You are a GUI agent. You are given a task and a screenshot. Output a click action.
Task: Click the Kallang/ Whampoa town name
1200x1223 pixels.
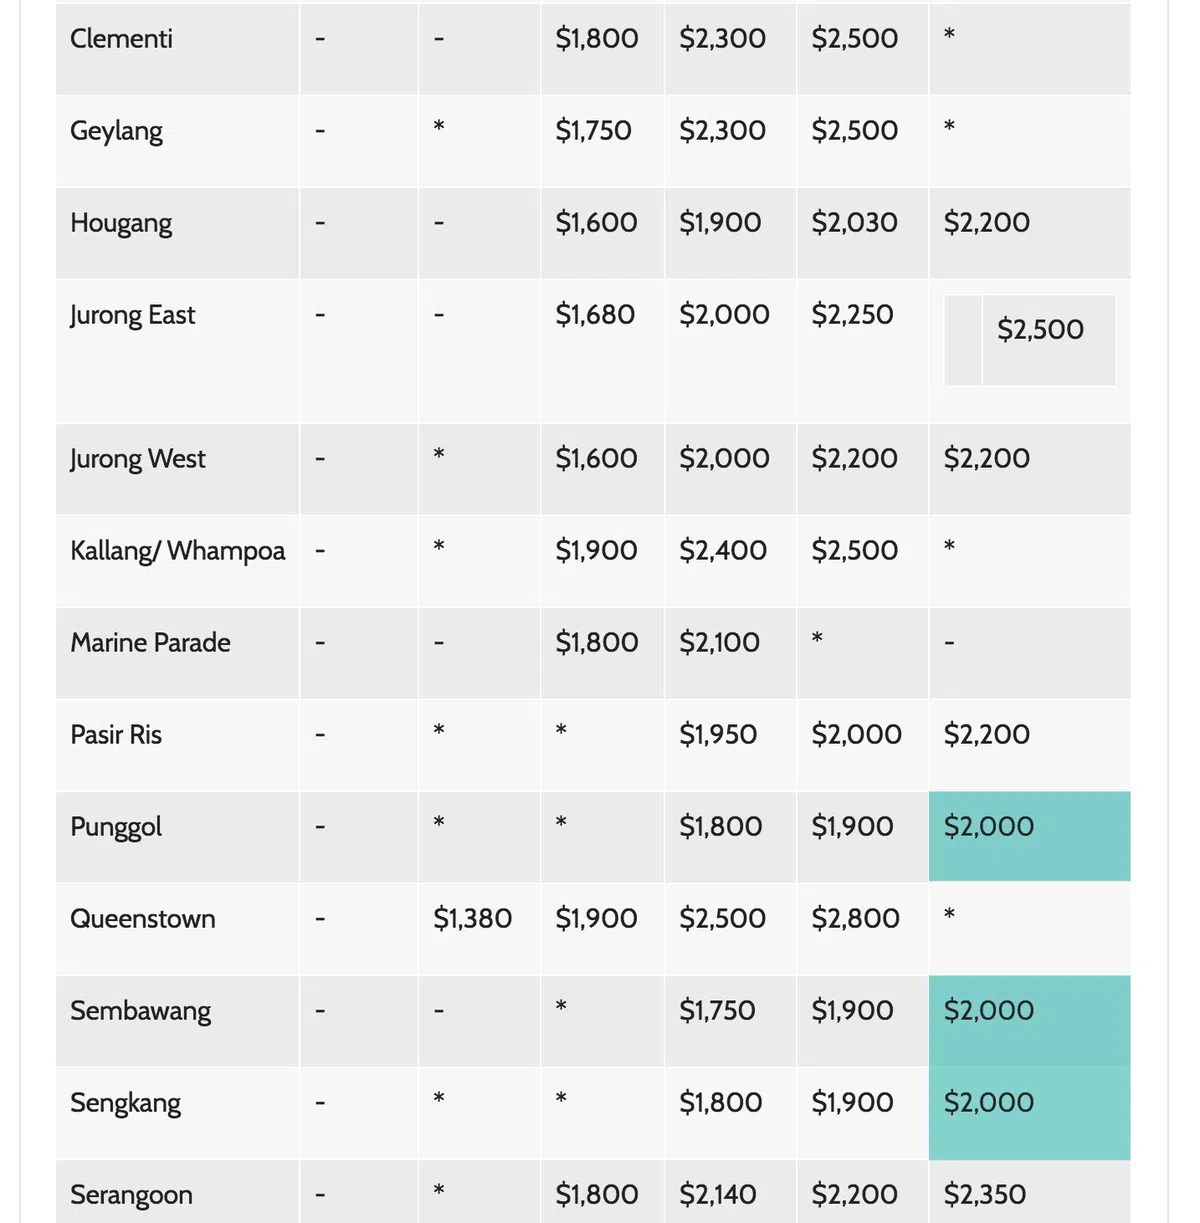[177, 551]
